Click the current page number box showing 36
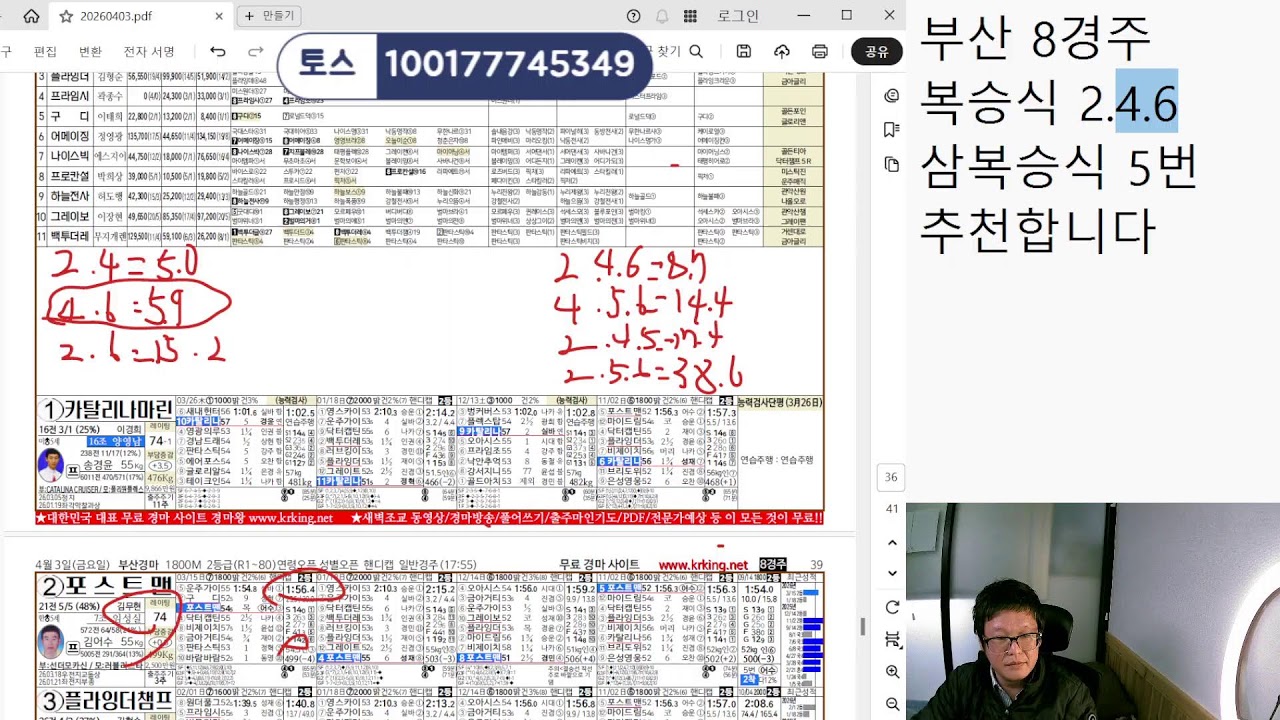This screenshot has width=1280, height=720. 891,478
